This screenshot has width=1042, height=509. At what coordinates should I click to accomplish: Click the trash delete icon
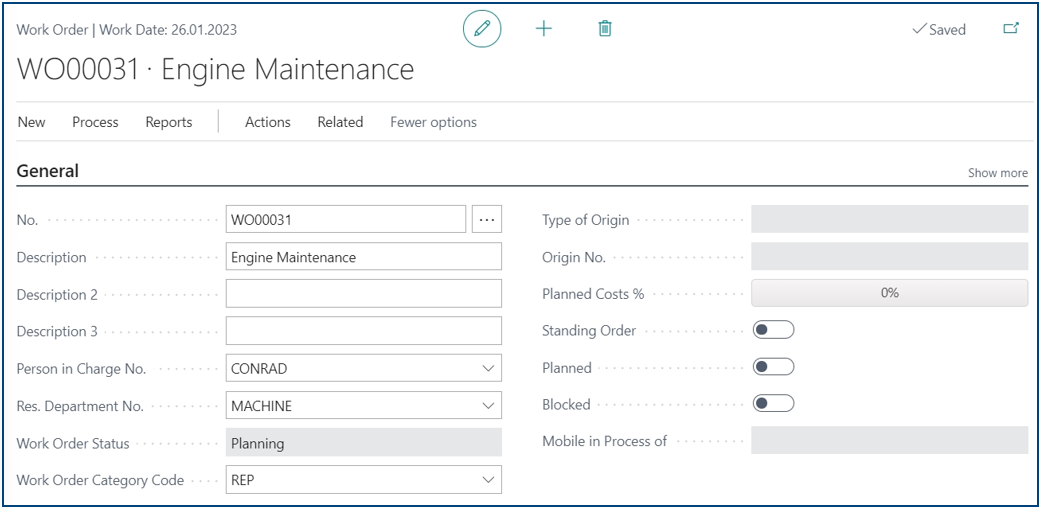point(605,29)
